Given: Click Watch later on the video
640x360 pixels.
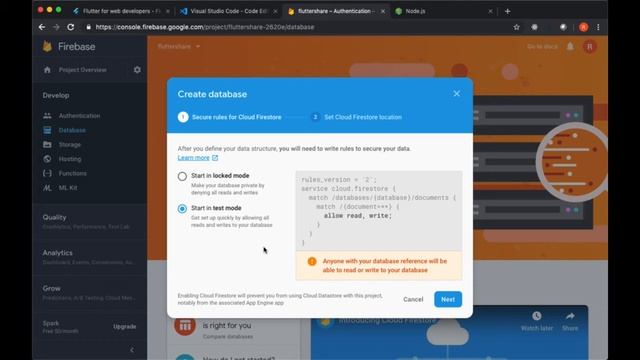Looking at the screenshot, I should [x=537, y=321].
